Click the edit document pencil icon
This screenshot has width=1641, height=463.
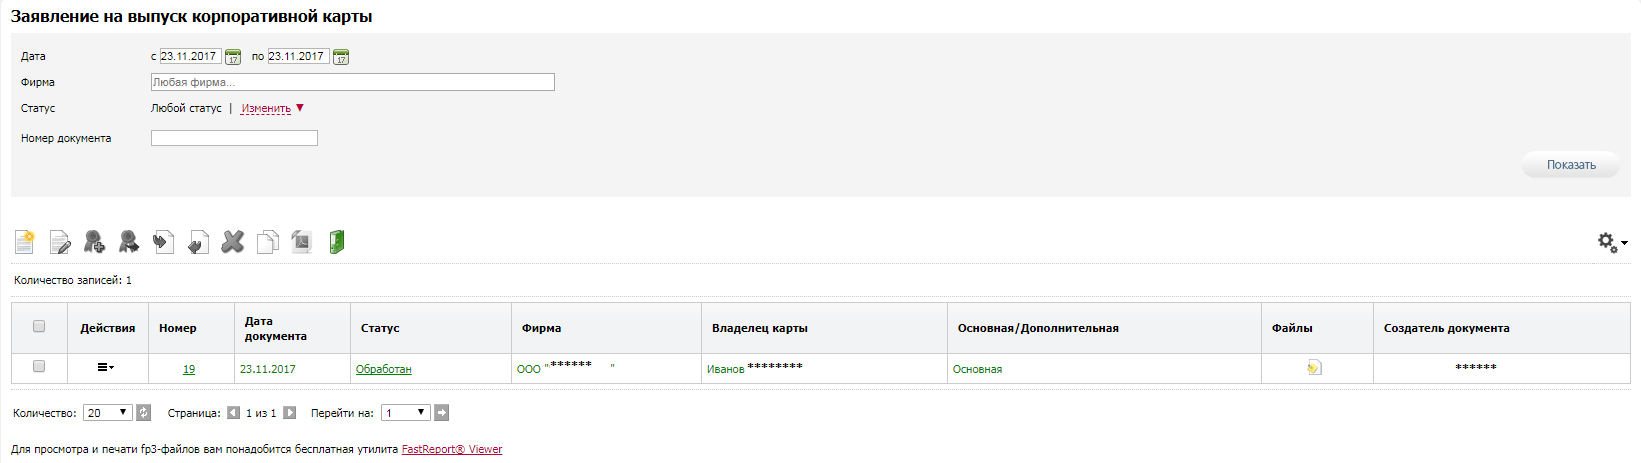(x=60, y=241)
